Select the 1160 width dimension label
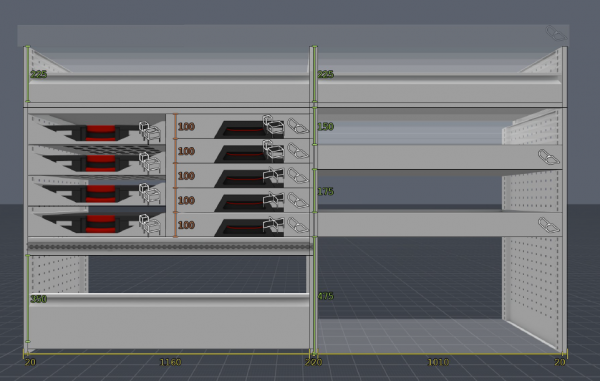Viewport: 600px width, 381px height. click(170, 362)
